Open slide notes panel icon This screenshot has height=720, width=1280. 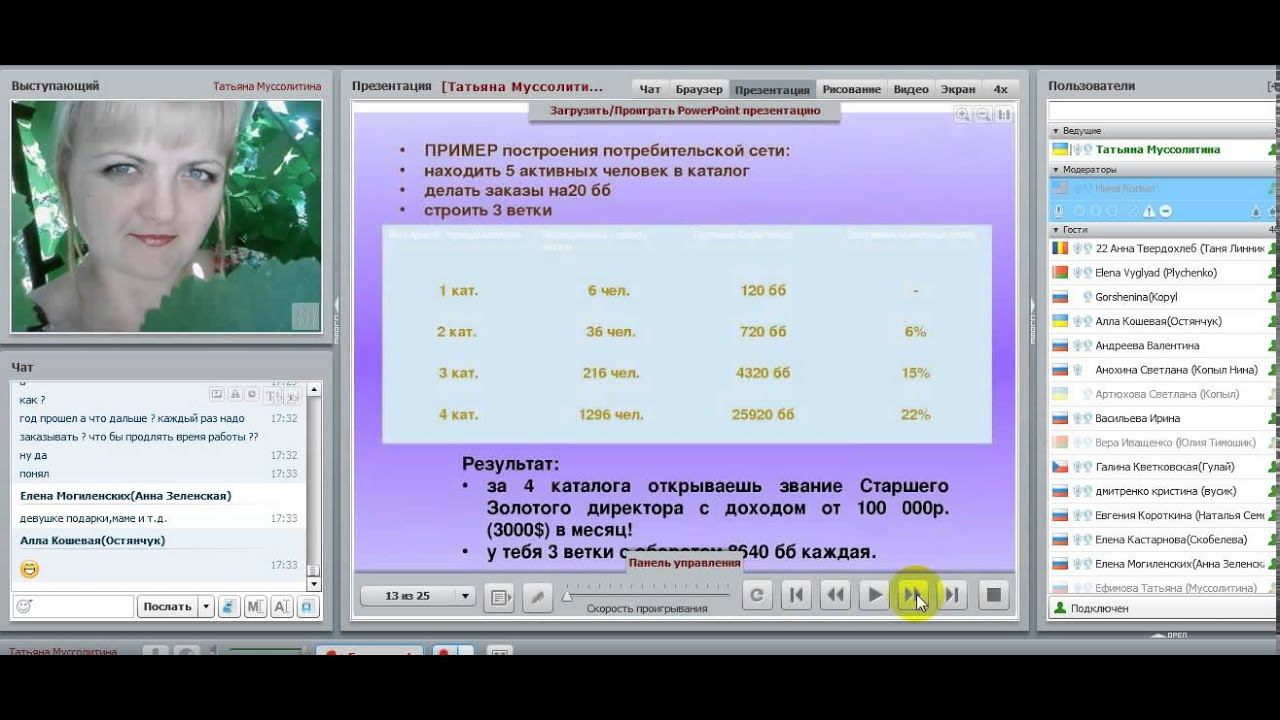(499, 597)
